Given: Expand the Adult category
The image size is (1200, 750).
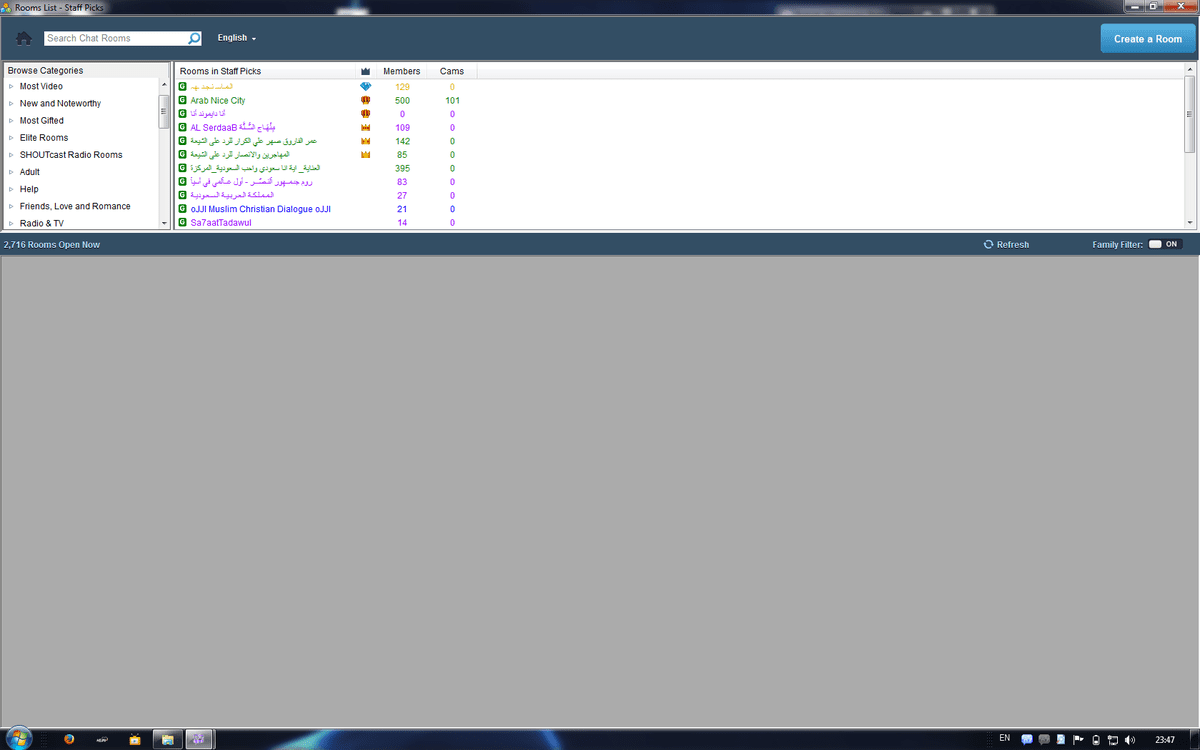Looking at the screenshot, I should [x=28, y=171].
